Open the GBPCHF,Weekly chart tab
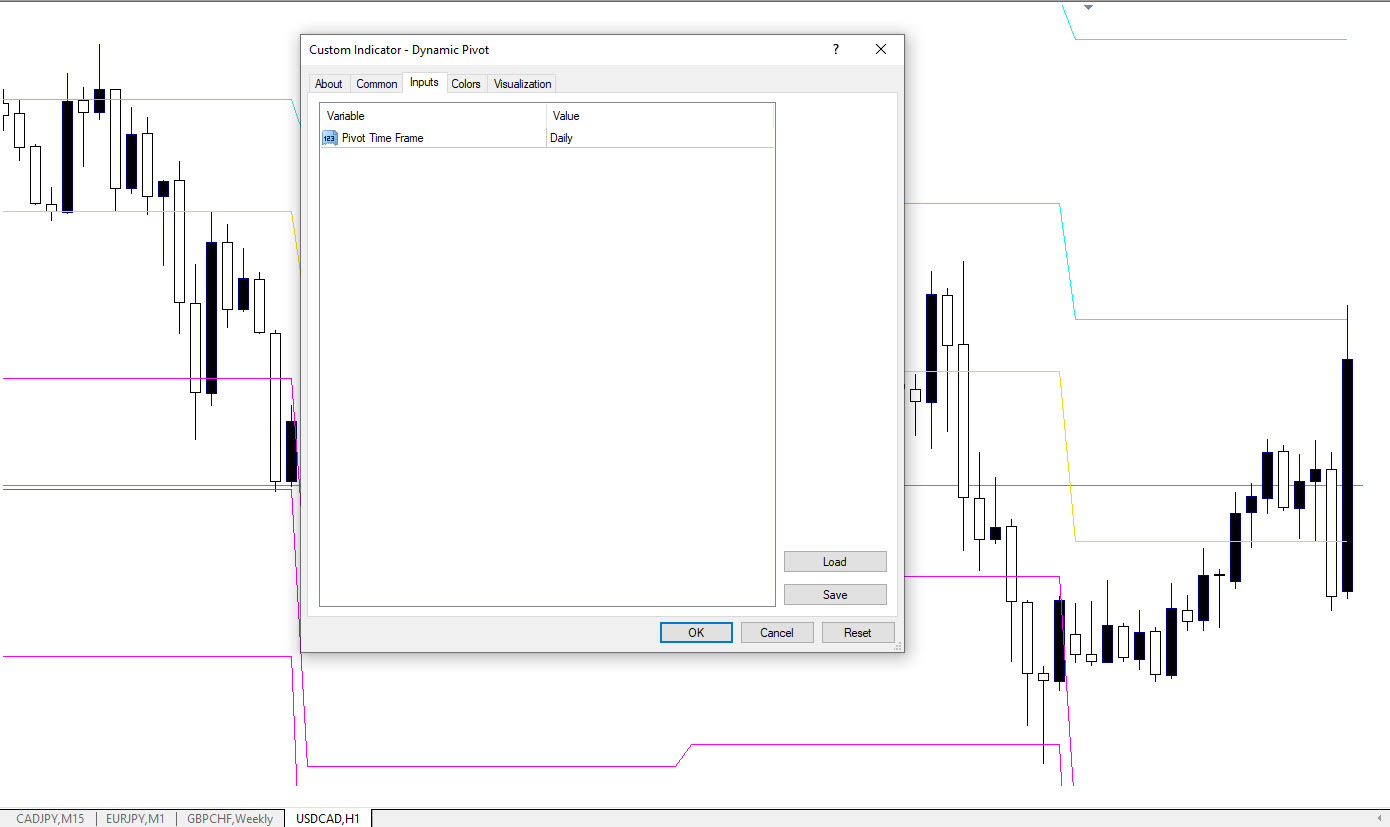 point(230,819)
